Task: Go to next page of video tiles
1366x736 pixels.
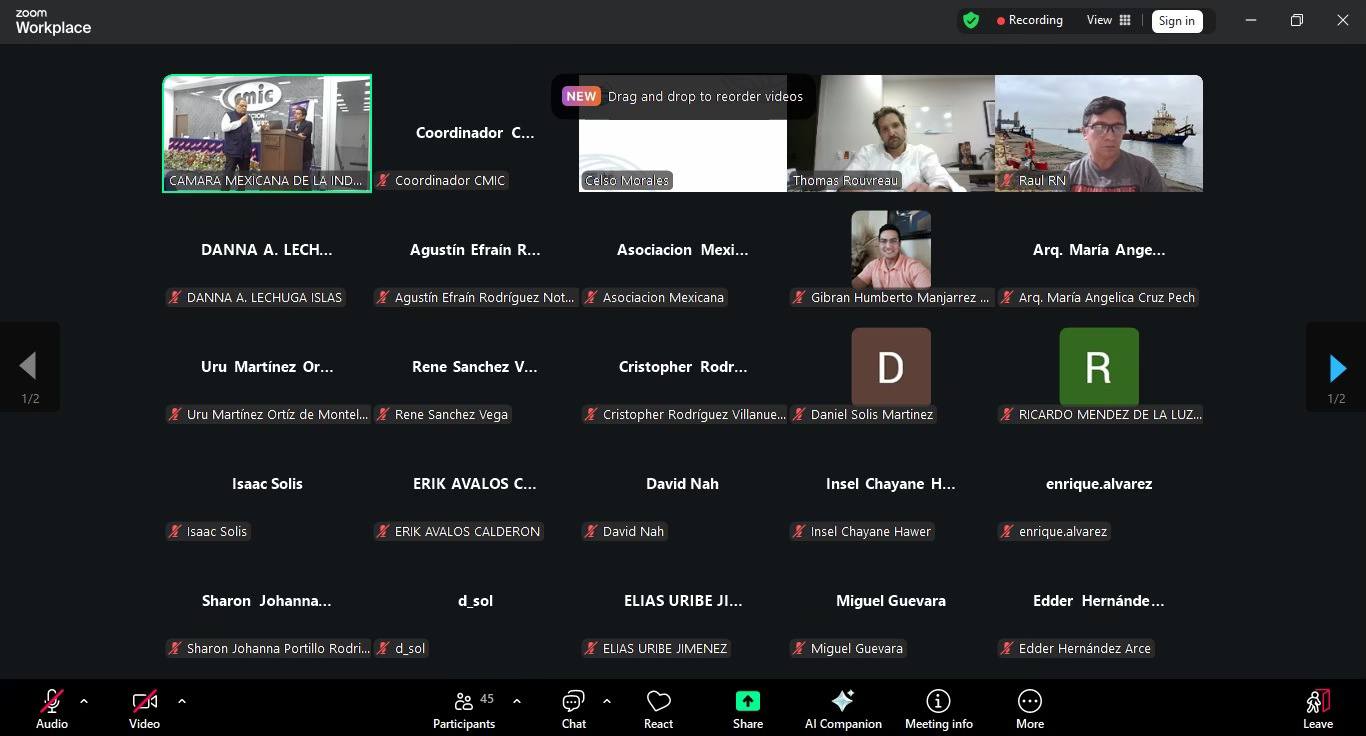Action: coord(1337,368)
